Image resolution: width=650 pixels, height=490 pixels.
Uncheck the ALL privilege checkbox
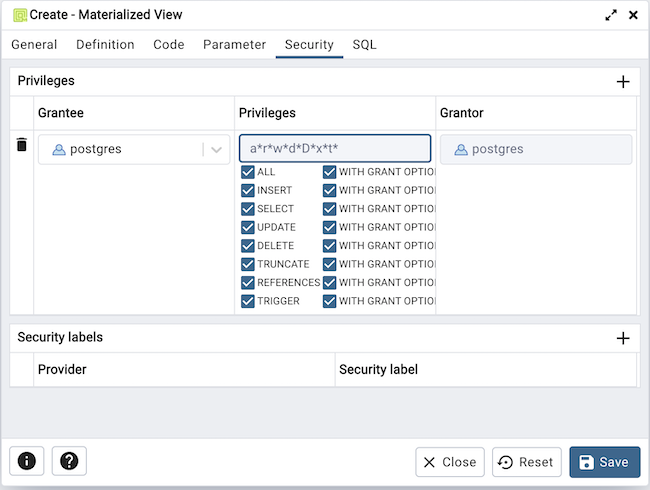tap(248, 172)
